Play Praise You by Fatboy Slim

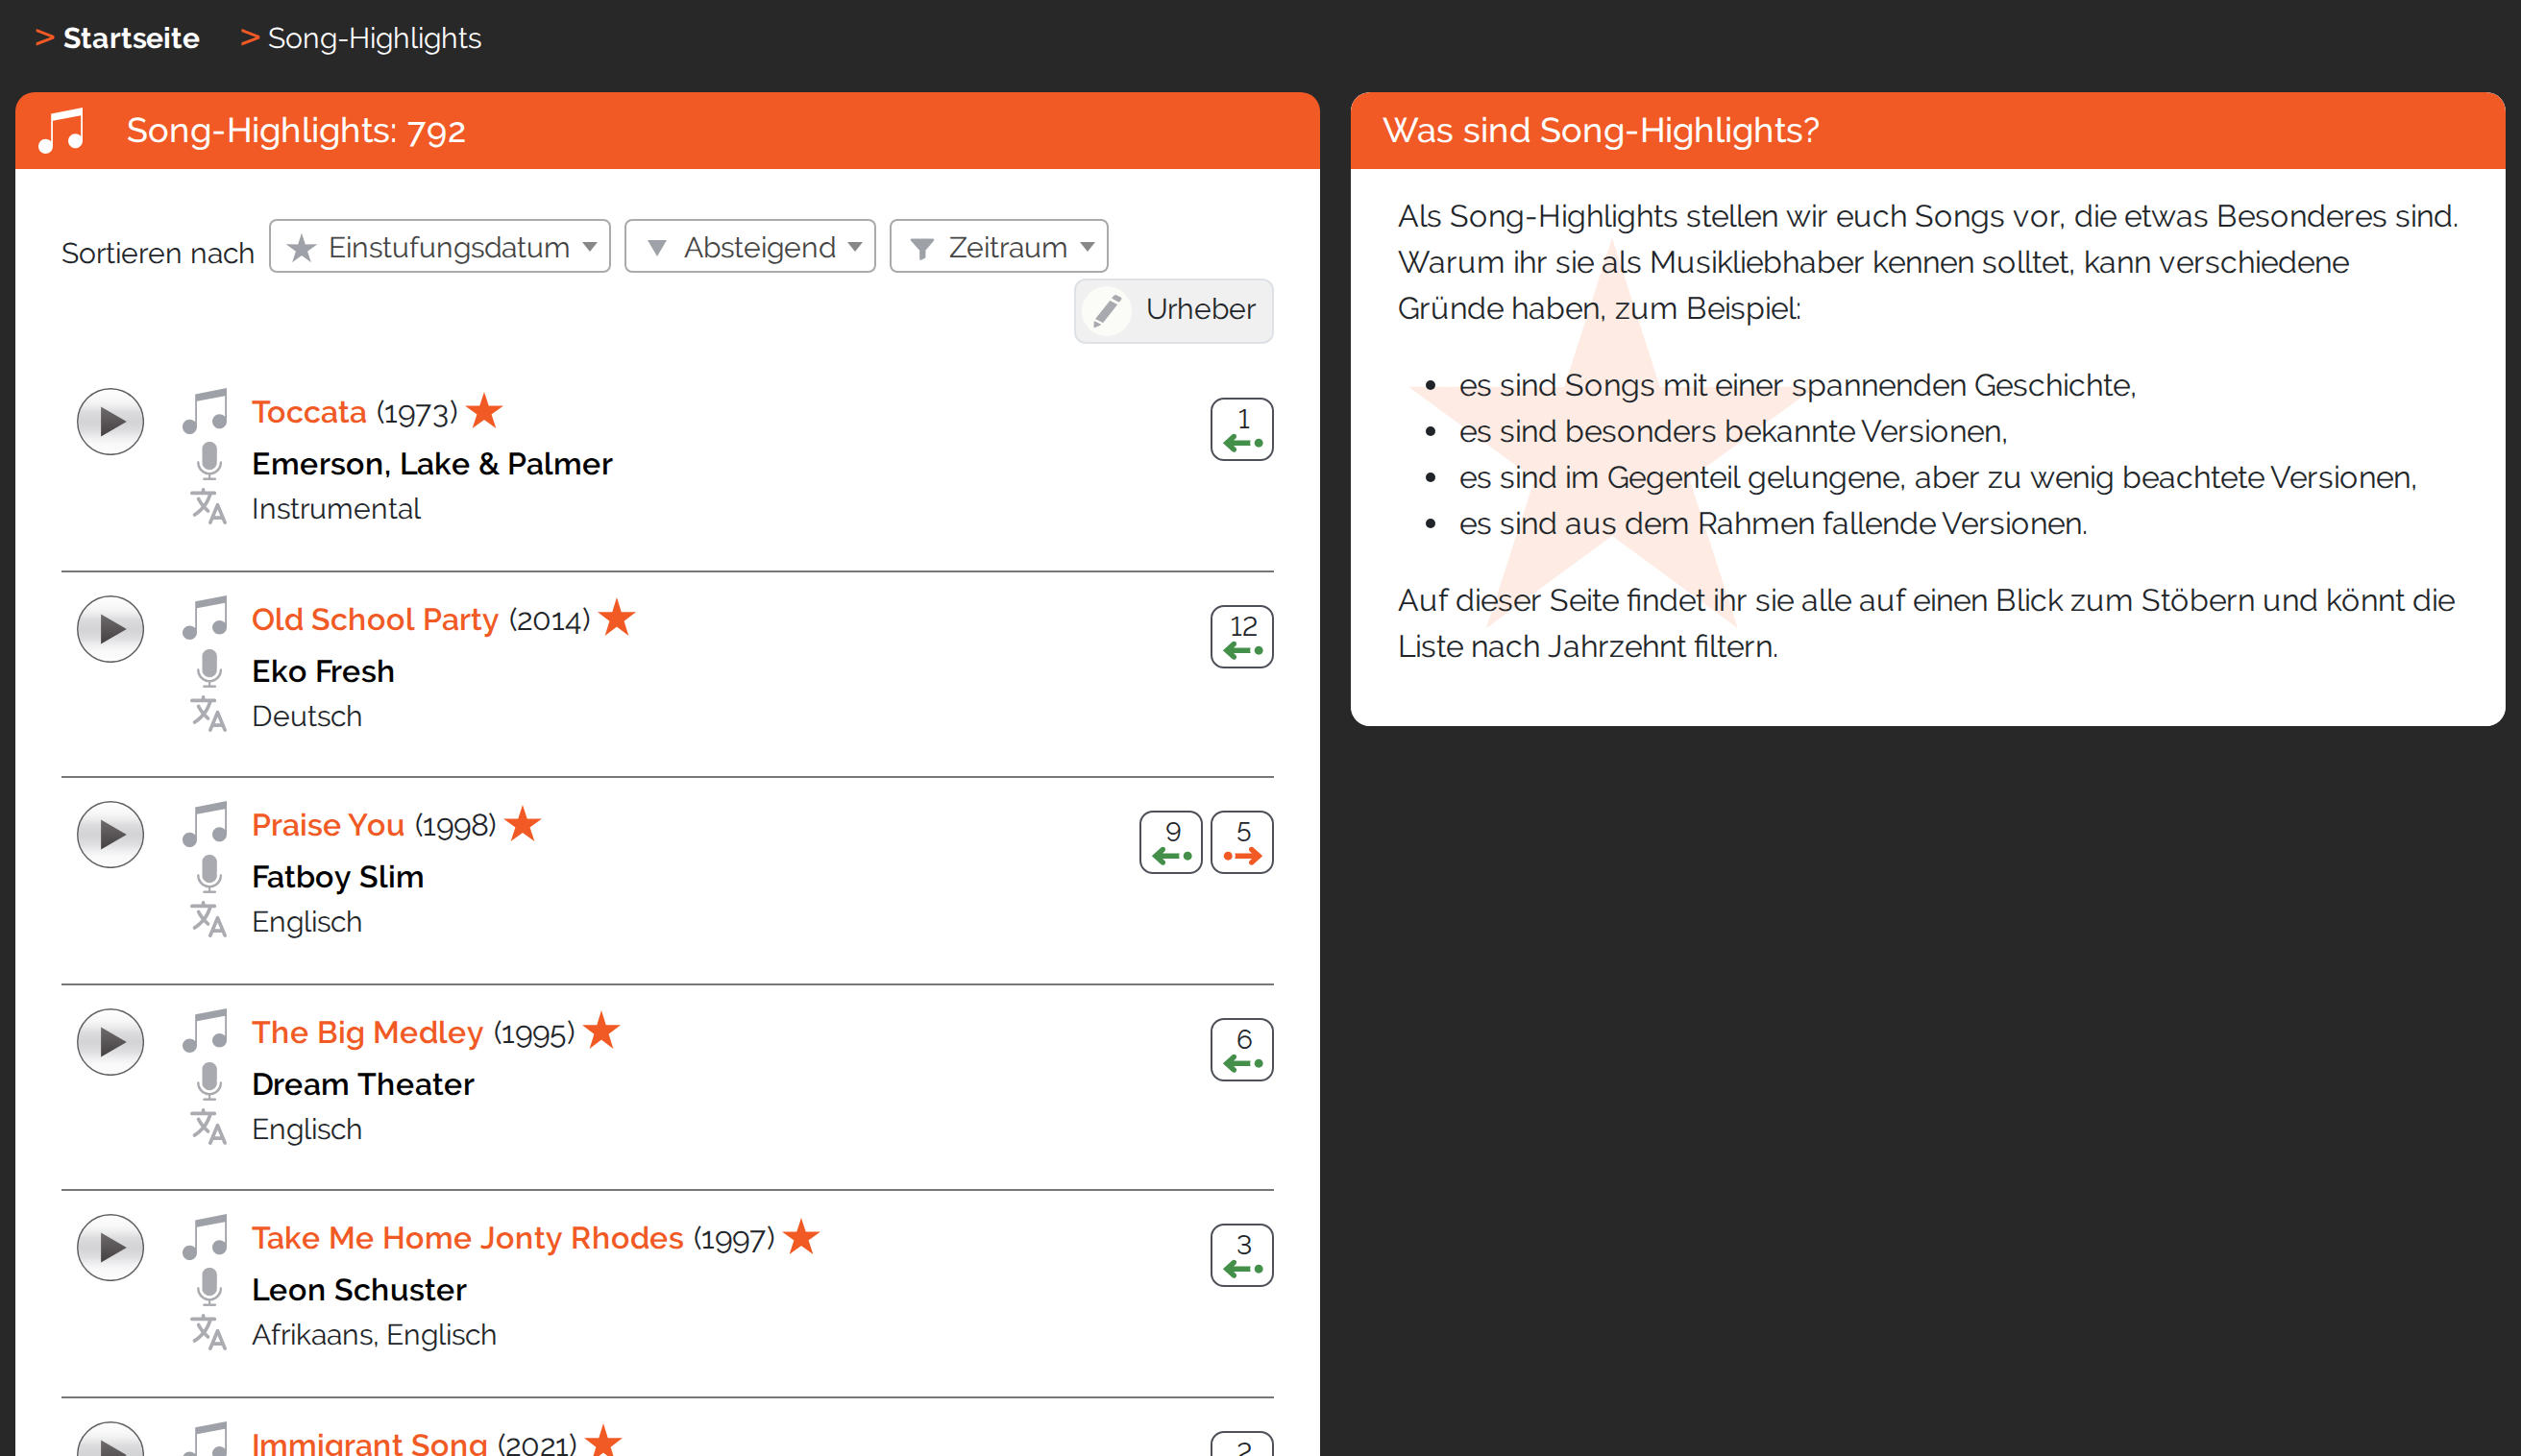pos(110,835)
